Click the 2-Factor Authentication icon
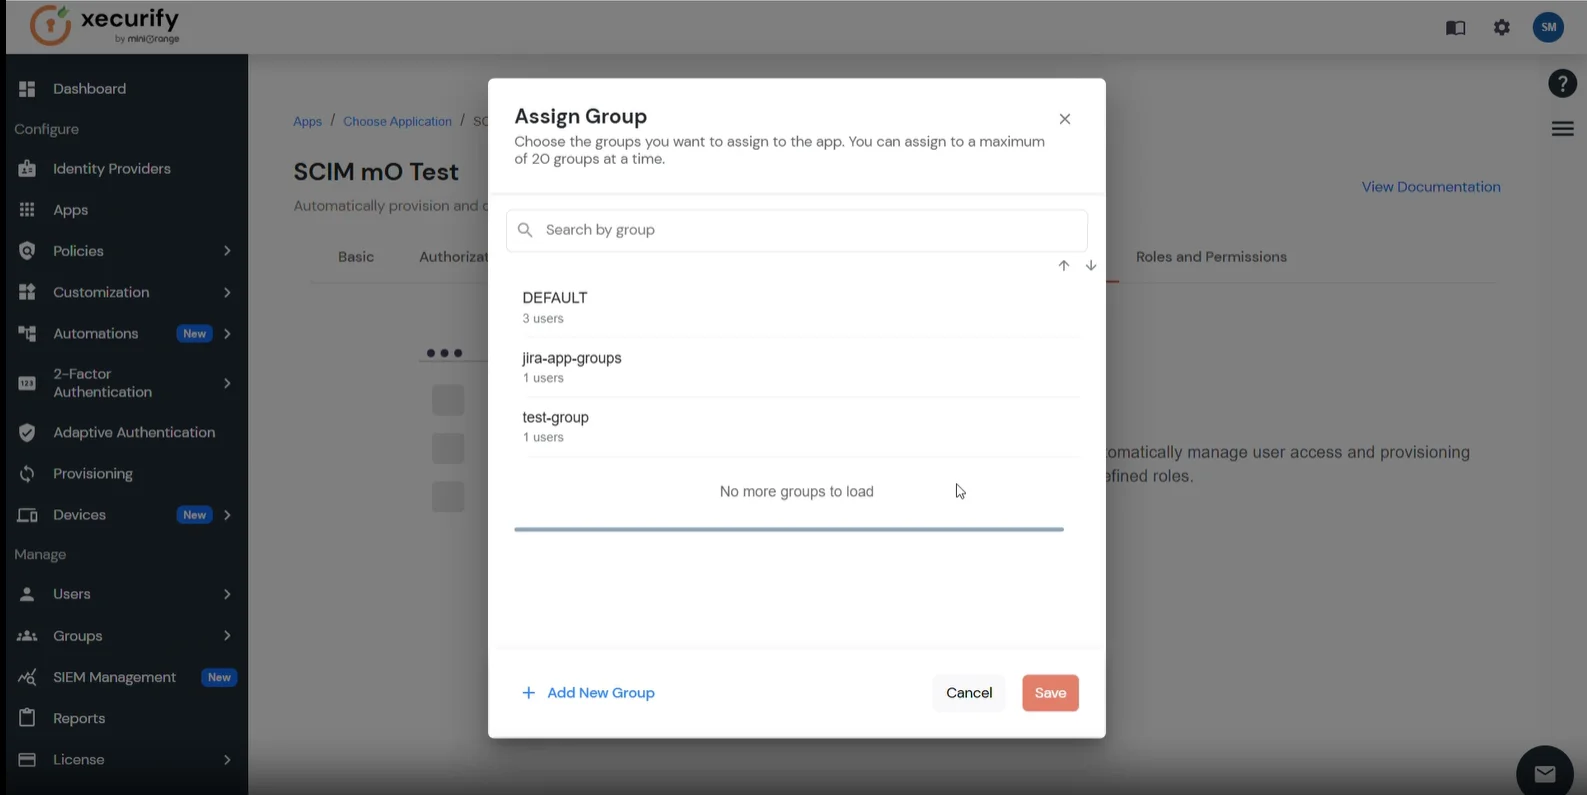Image resolution: width=1587 pixels, height=795 pixels. coord(27,383)
